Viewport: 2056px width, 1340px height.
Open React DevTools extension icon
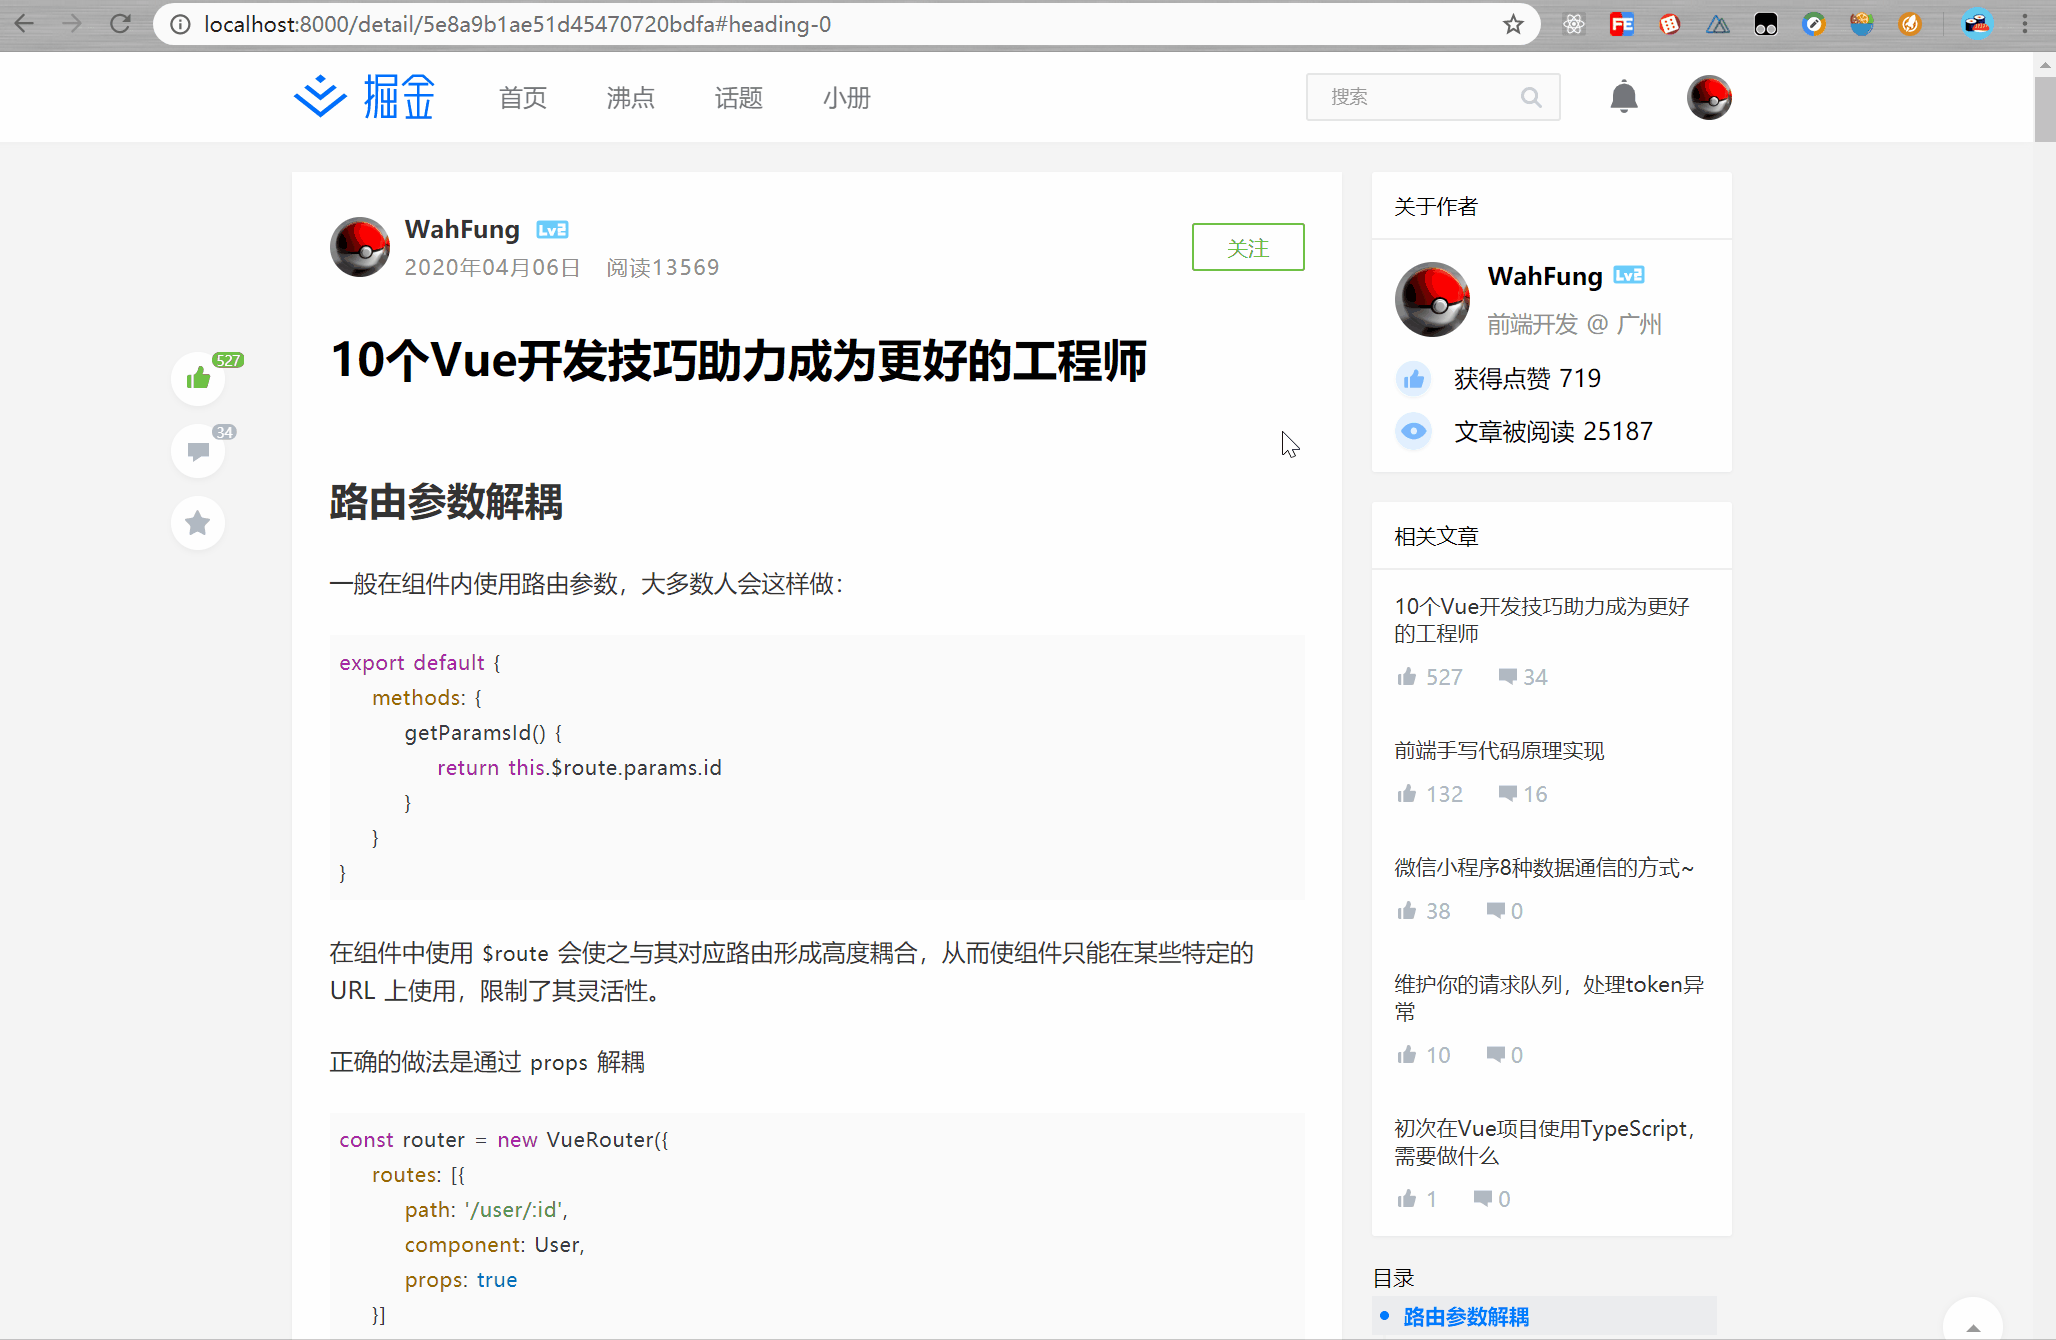[1574, 24]
